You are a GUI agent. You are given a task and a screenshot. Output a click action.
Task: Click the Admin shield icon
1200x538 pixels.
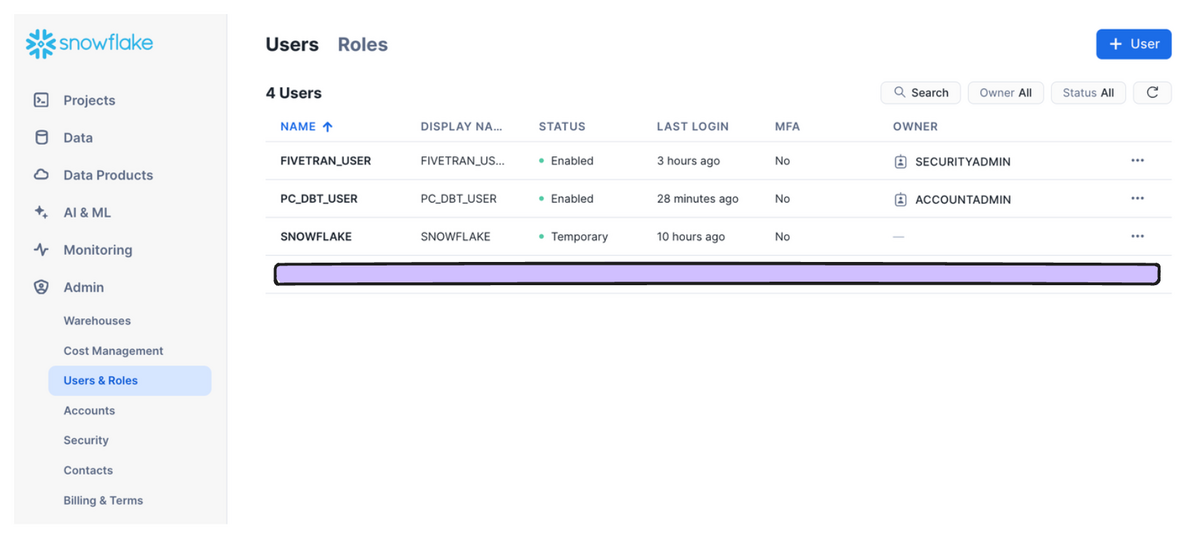41,287
